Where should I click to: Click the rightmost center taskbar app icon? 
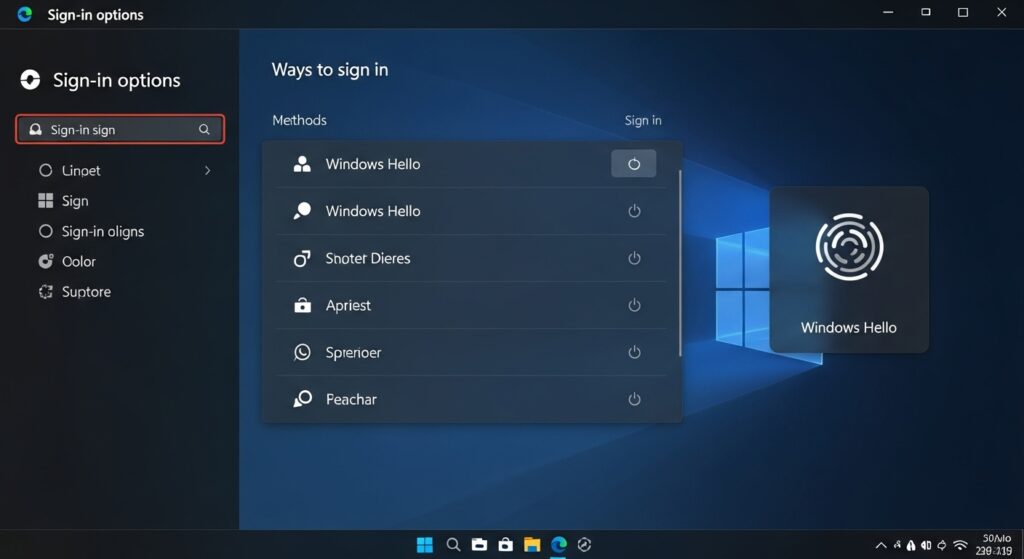[584, 545]
